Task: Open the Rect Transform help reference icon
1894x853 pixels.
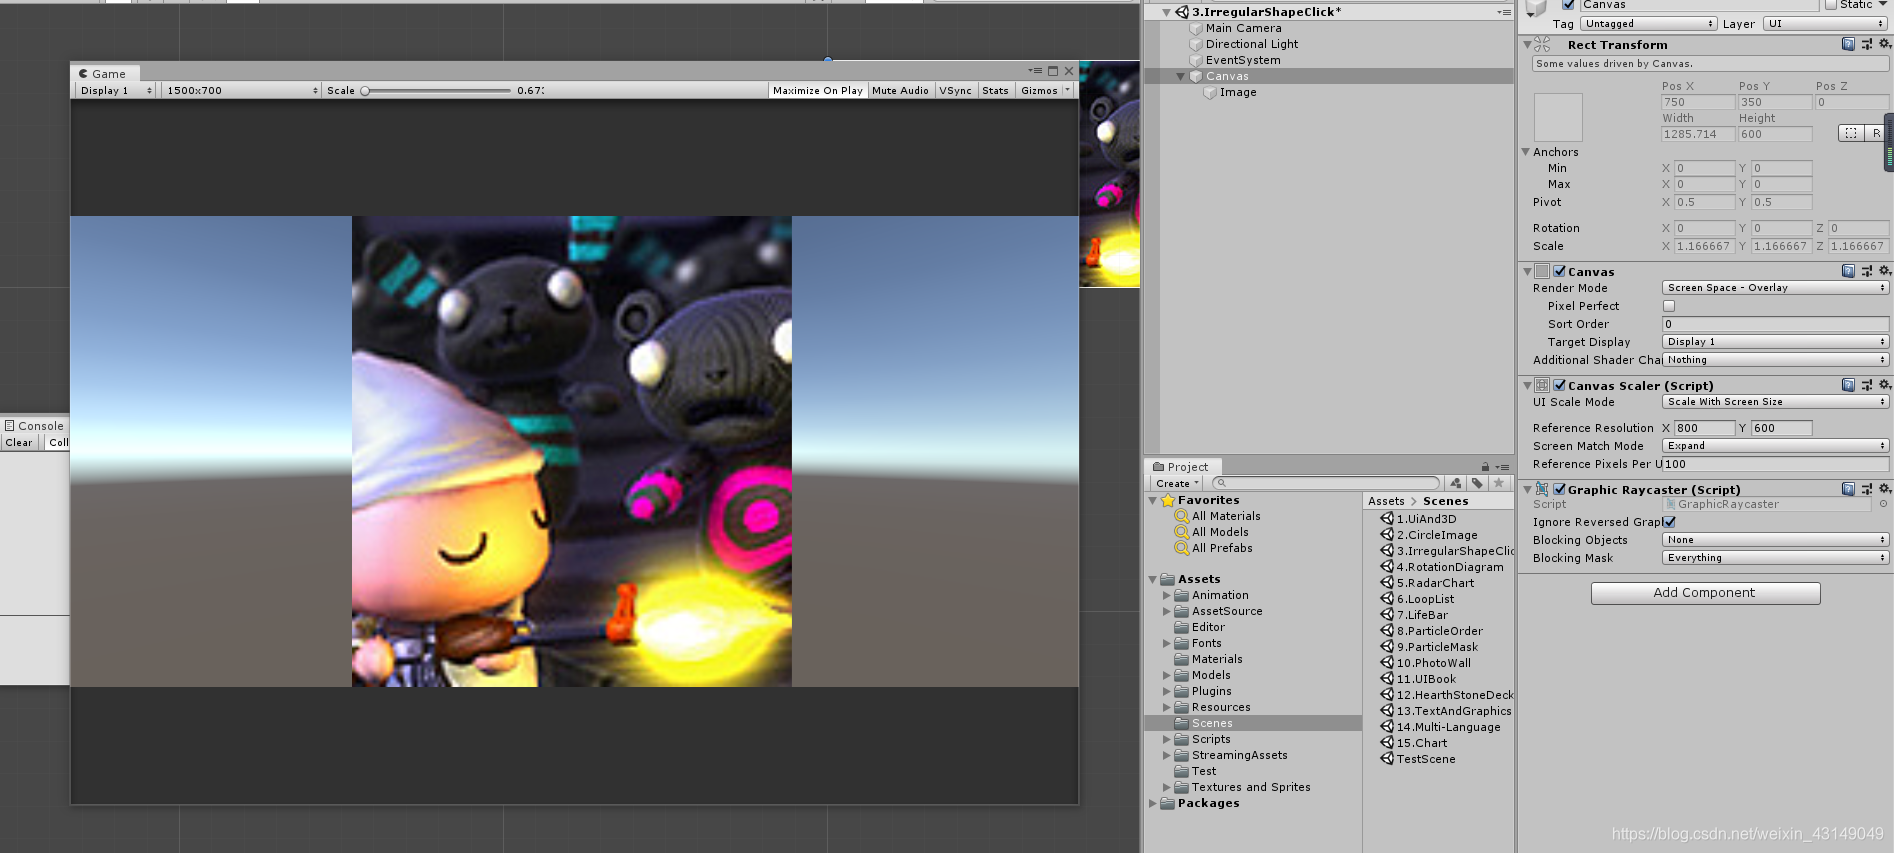Action: click(1848, 44)
